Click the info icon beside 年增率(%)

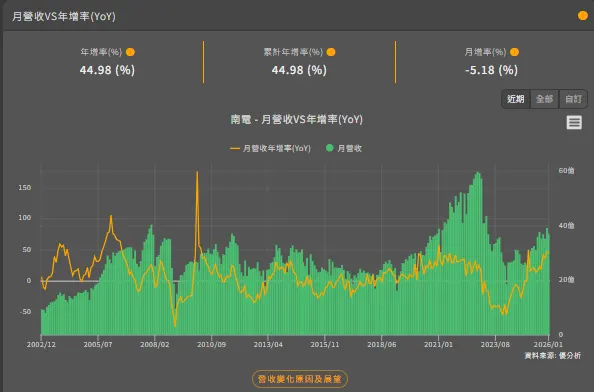point(130,52)
